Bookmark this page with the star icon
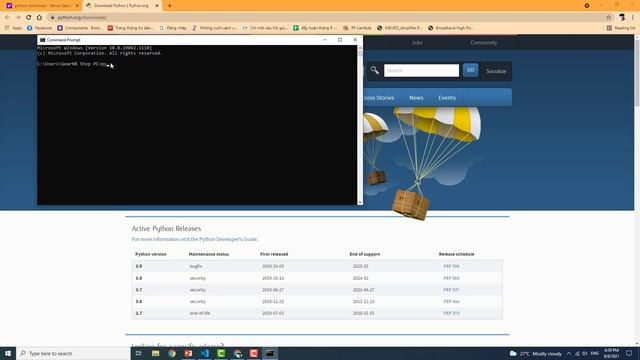Screen dimensions: 640x360 [x=609, y=18]
